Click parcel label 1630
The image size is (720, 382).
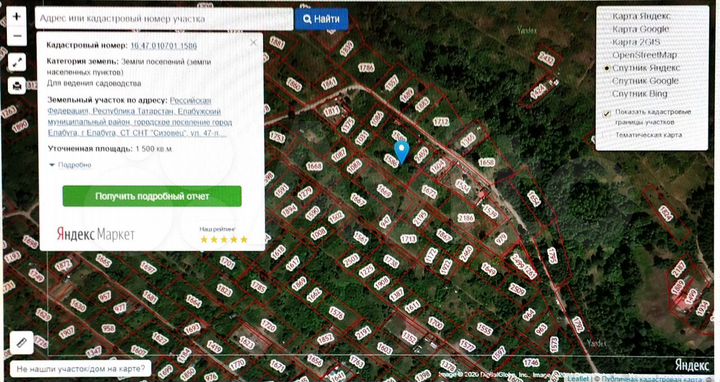tap(78, 305)
